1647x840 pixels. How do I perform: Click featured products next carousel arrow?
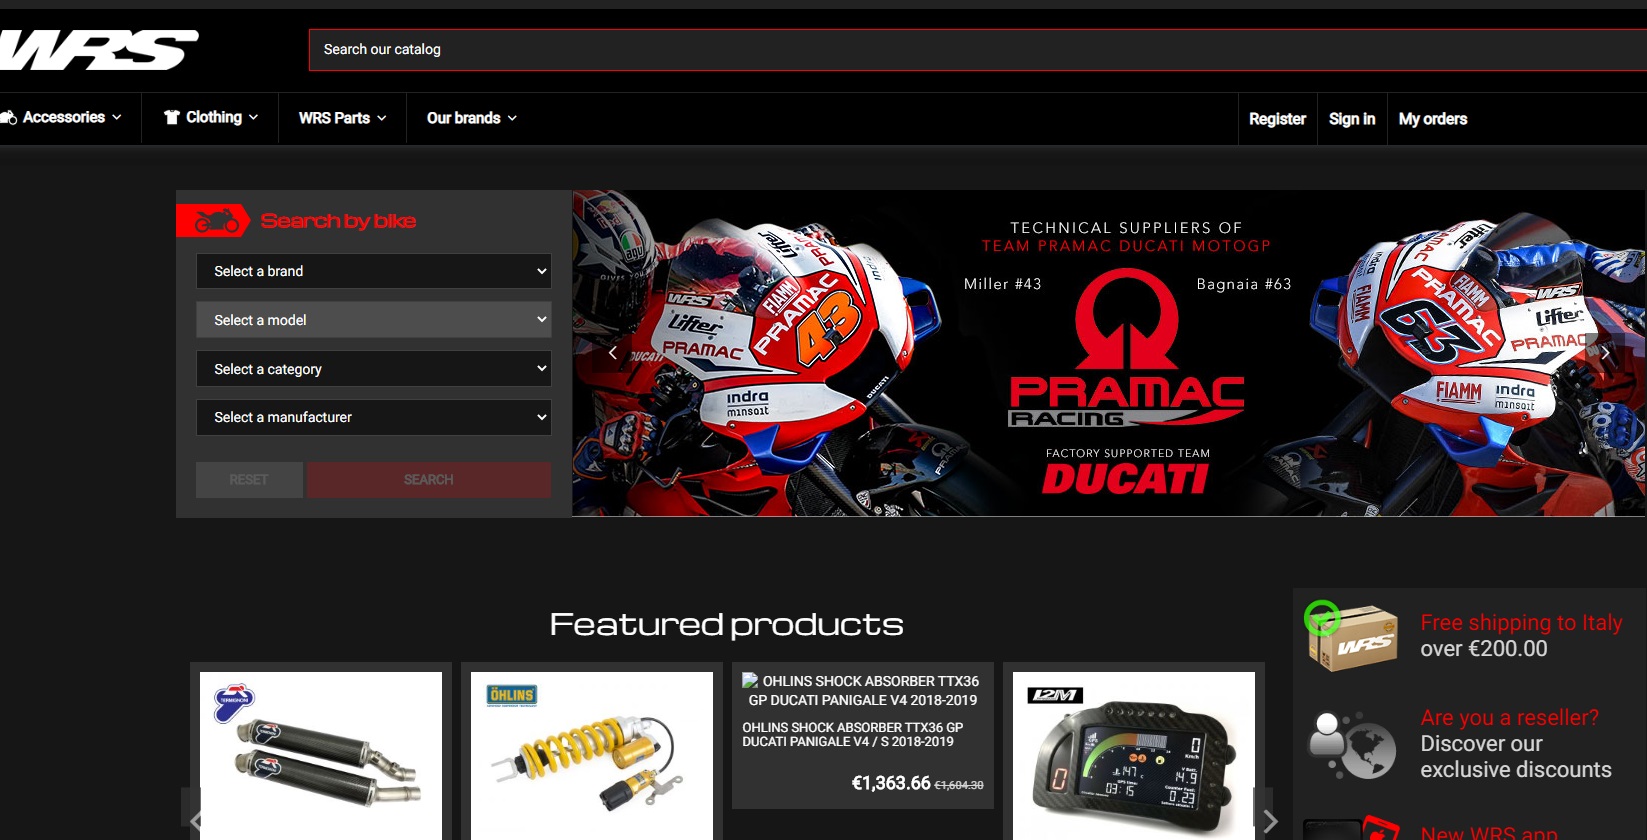coord(1270,822)
